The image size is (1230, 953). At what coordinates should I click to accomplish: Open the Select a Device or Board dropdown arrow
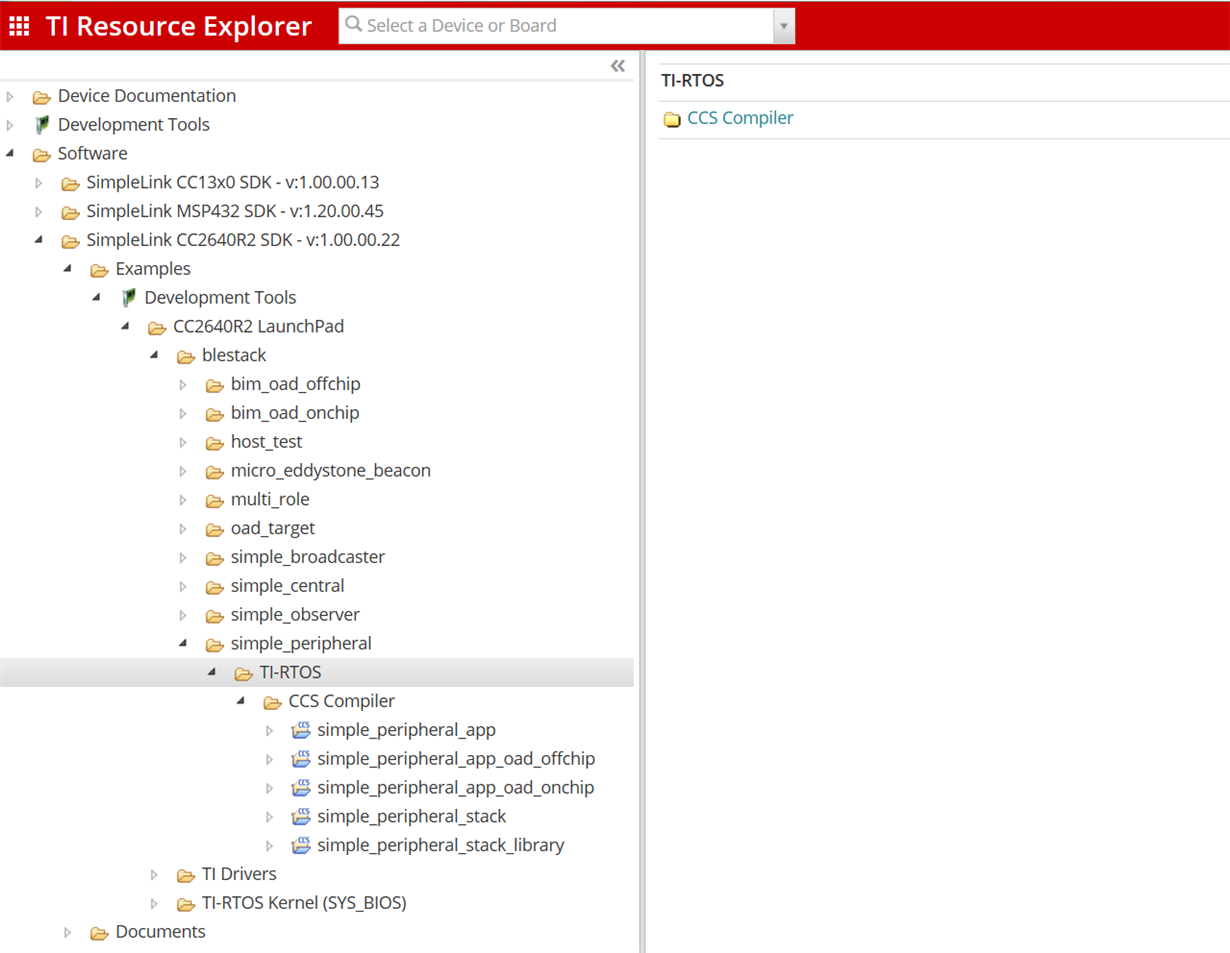784,26
